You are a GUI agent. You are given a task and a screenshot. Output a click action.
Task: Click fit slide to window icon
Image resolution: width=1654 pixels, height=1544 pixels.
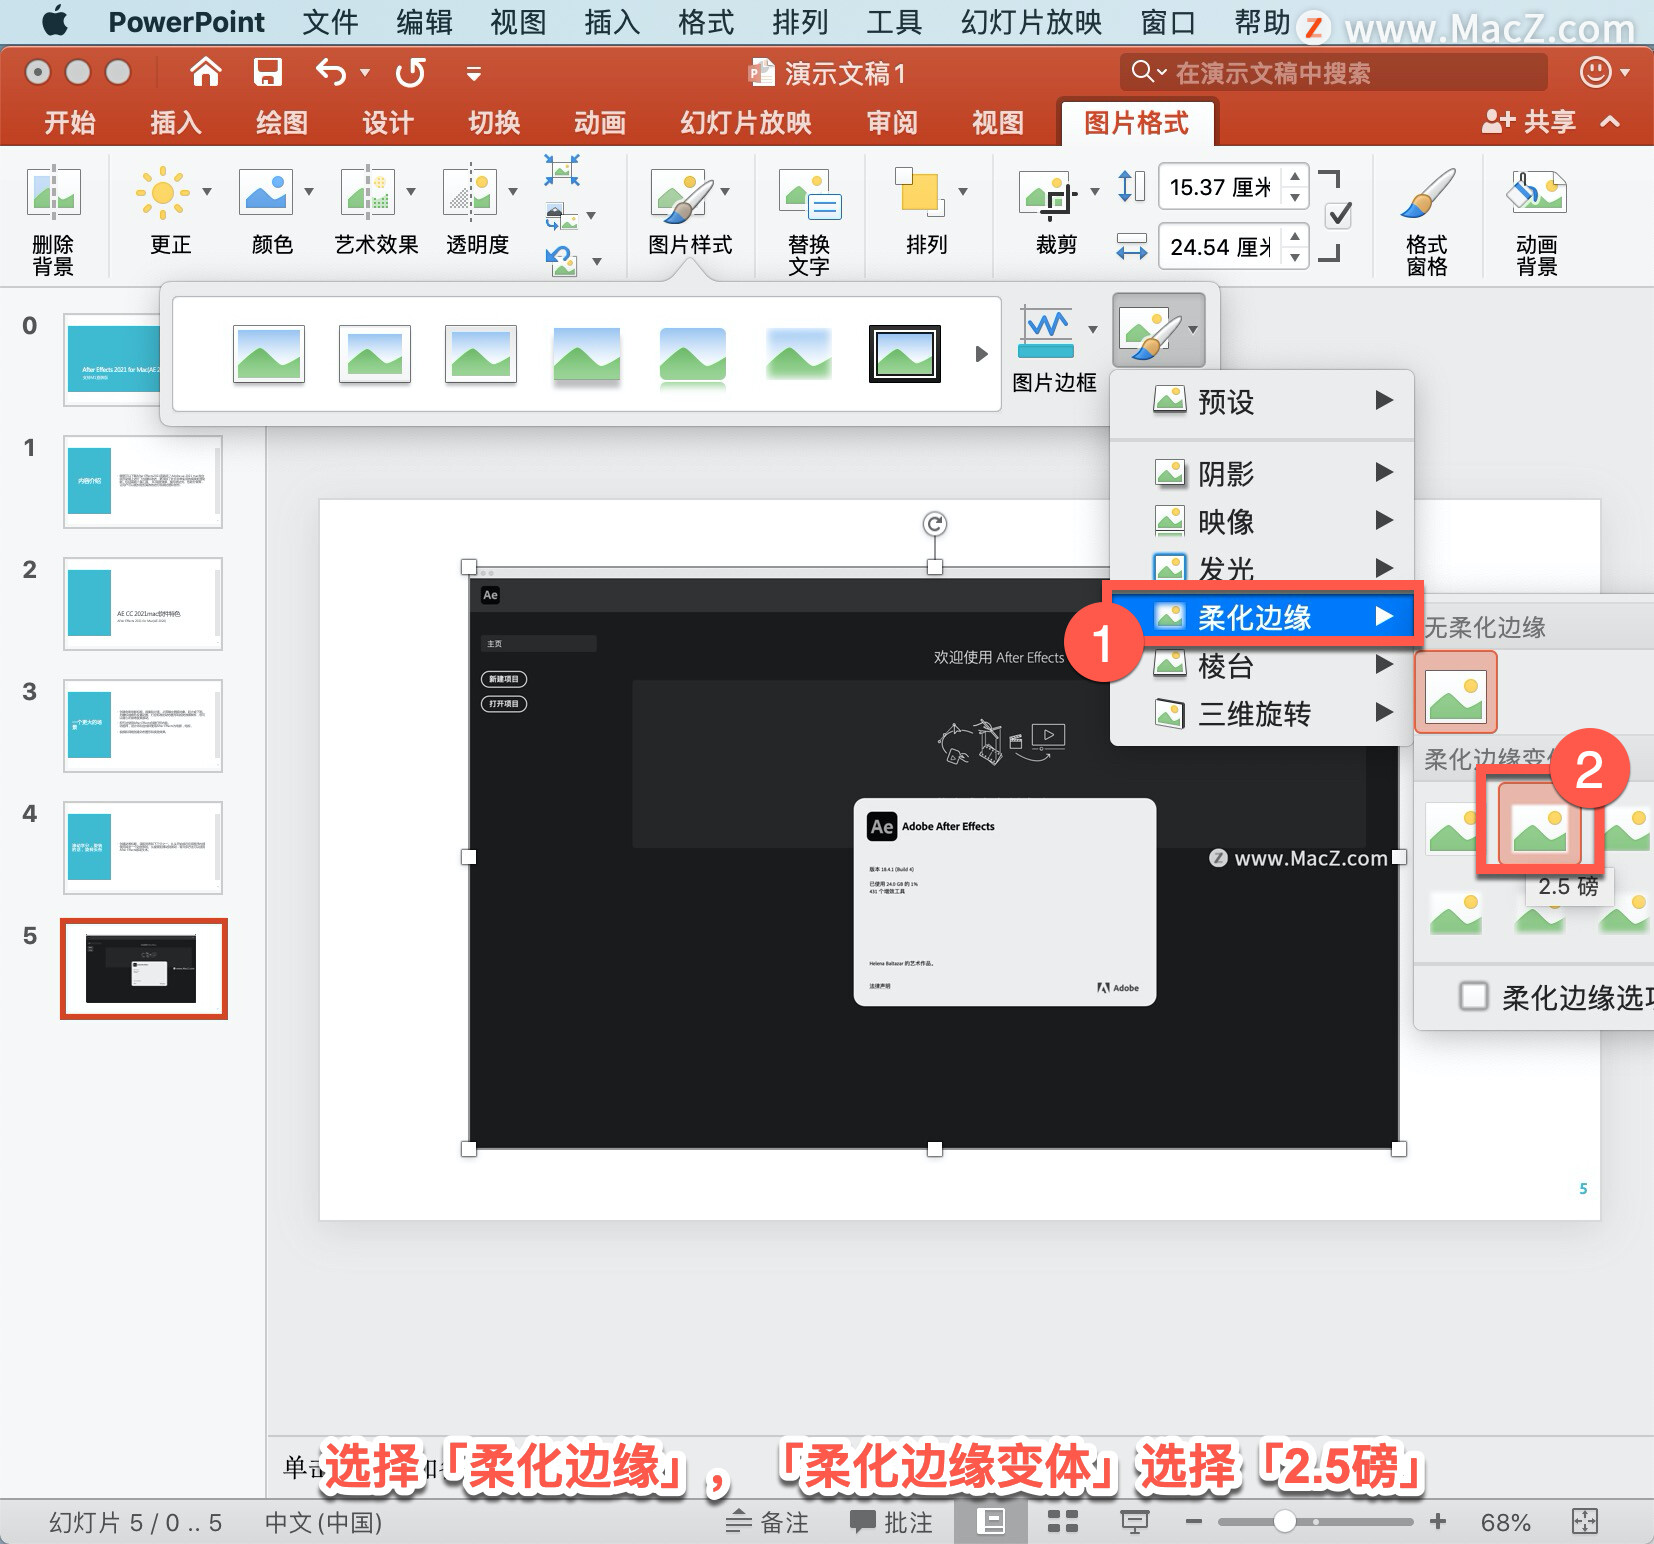click(1585, 1521)
